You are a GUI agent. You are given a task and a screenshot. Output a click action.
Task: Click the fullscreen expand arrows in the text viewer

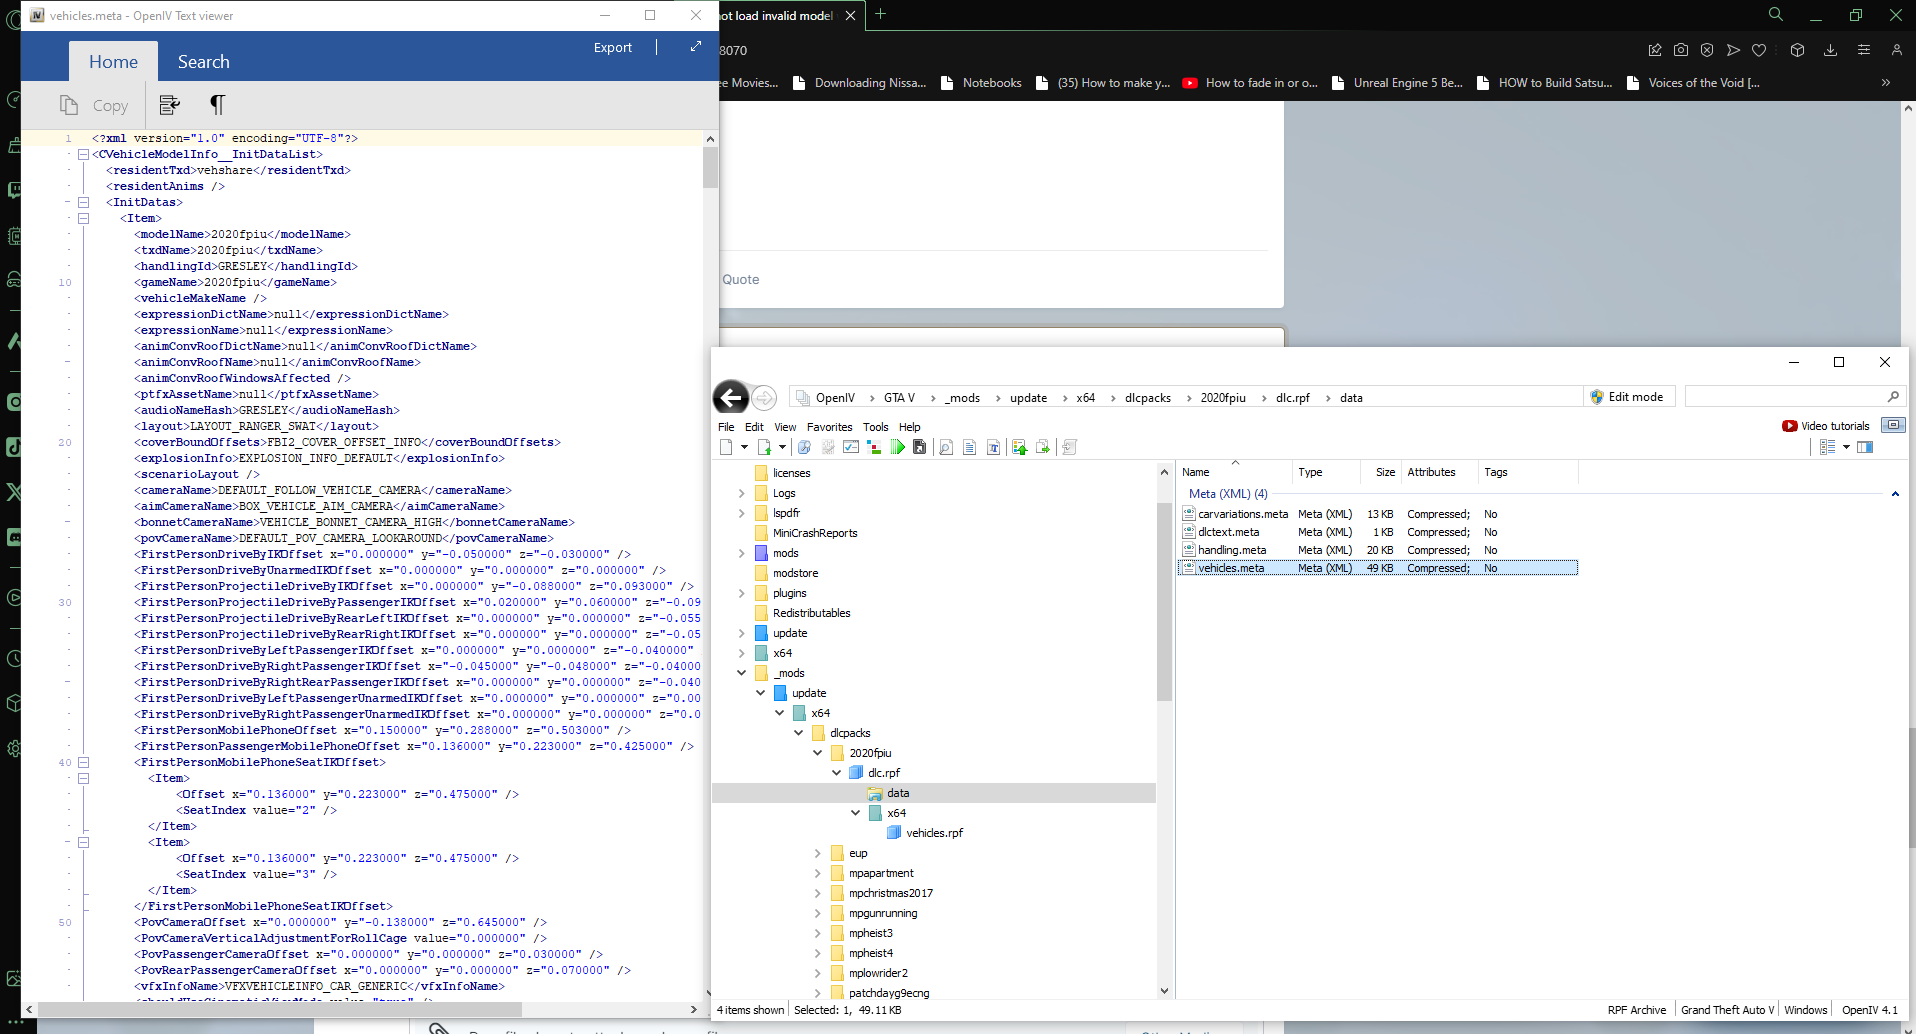pyautogui.click(x=696, y=47)
